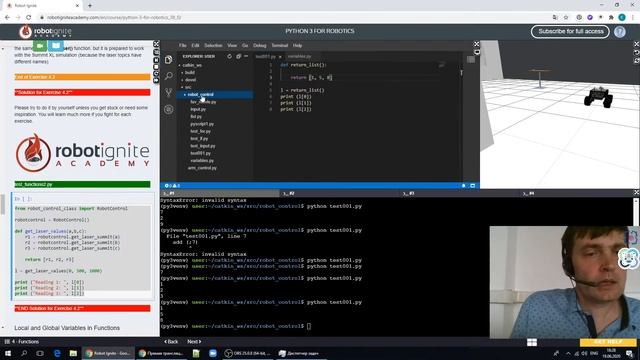Open the 4 - Functions chapter list
Screen dimensions: 640x360
(x=22, y=342)
